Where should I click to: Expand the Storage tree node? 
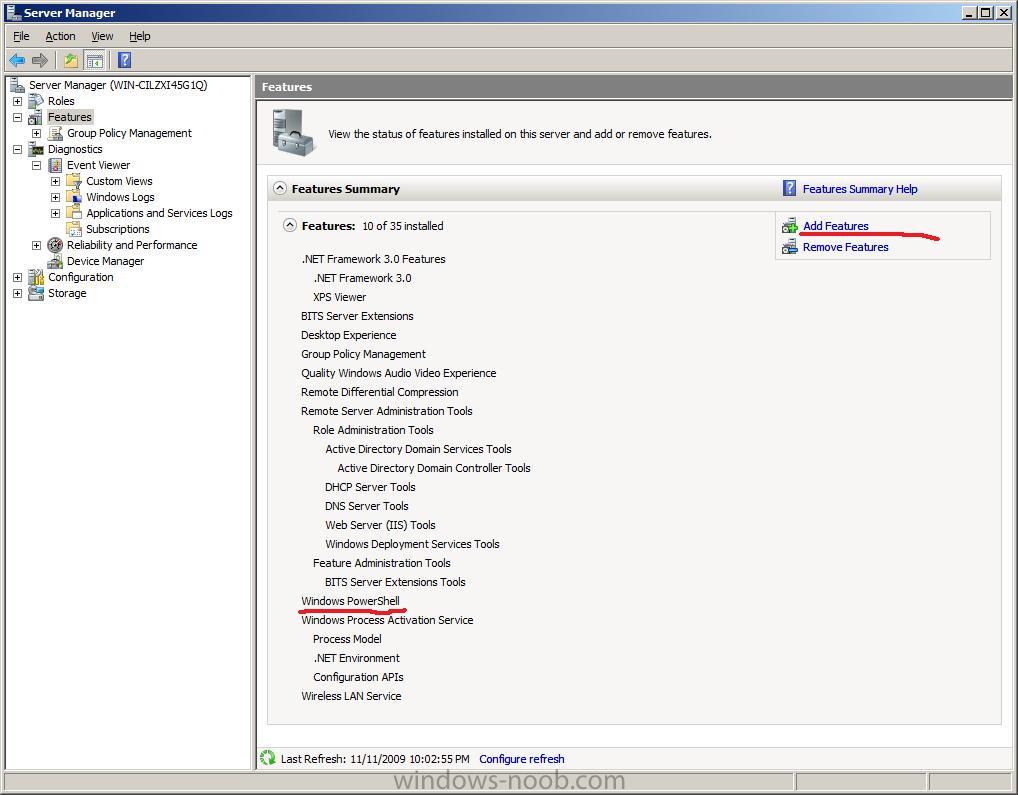pos(18,293)
